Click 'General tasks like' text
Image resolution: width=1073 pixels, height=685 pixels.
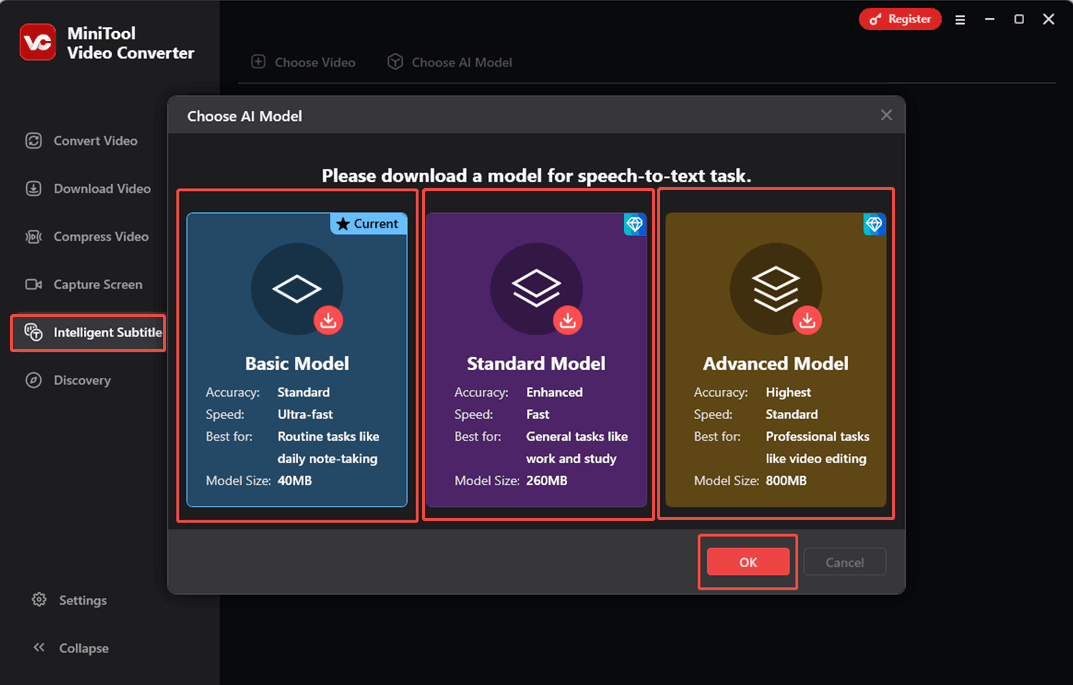[576, 437]
